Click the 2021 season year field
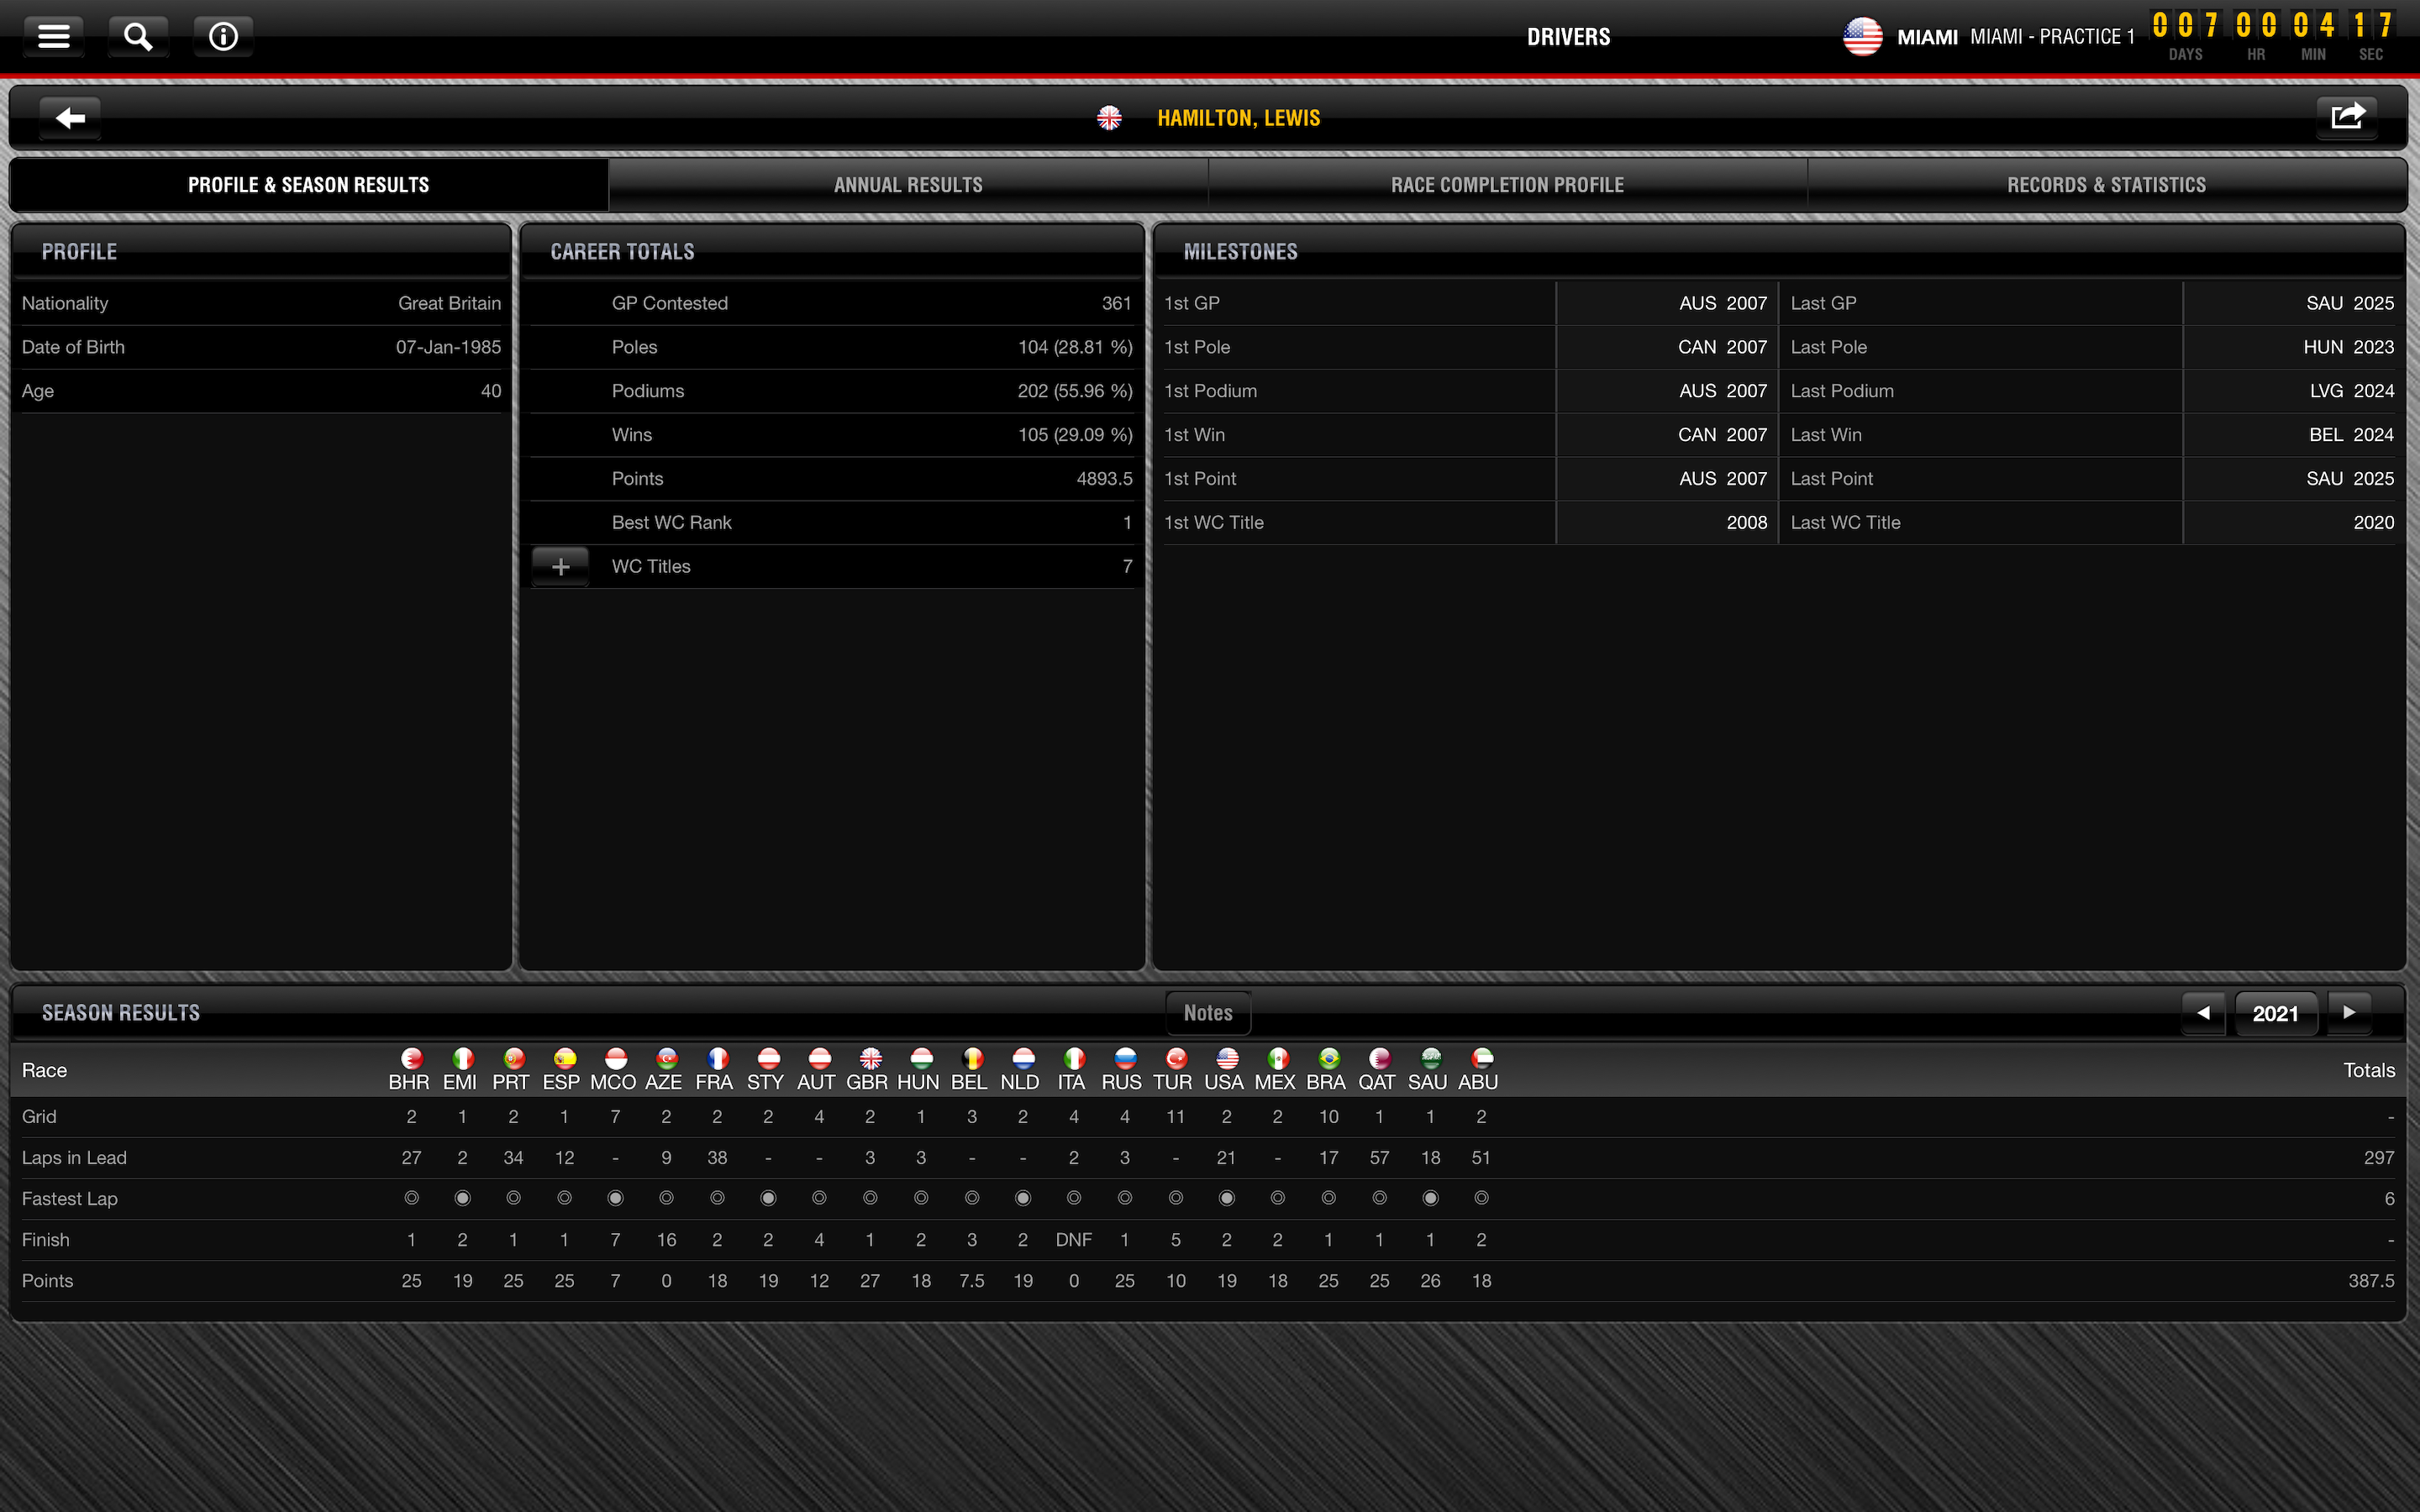 [x=2275, y=1014]
